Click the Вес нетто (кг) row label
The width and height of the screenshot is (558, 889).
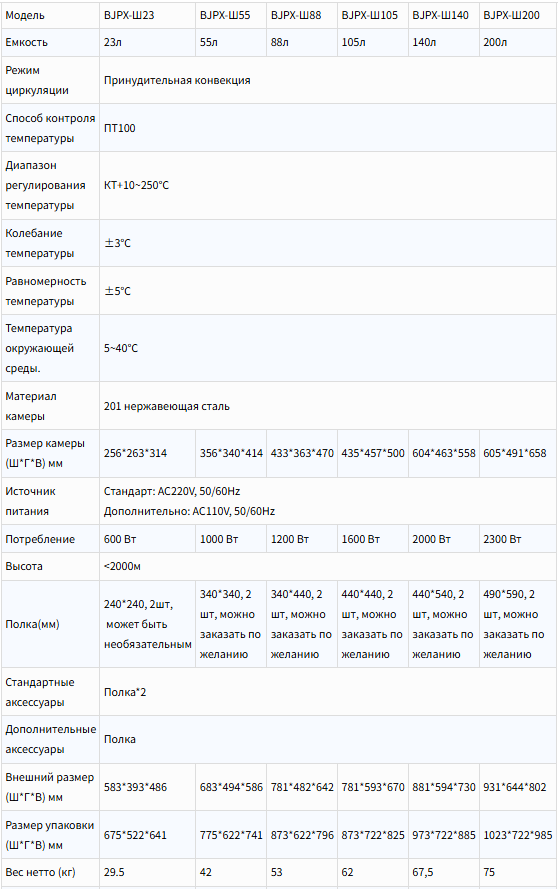40,872
